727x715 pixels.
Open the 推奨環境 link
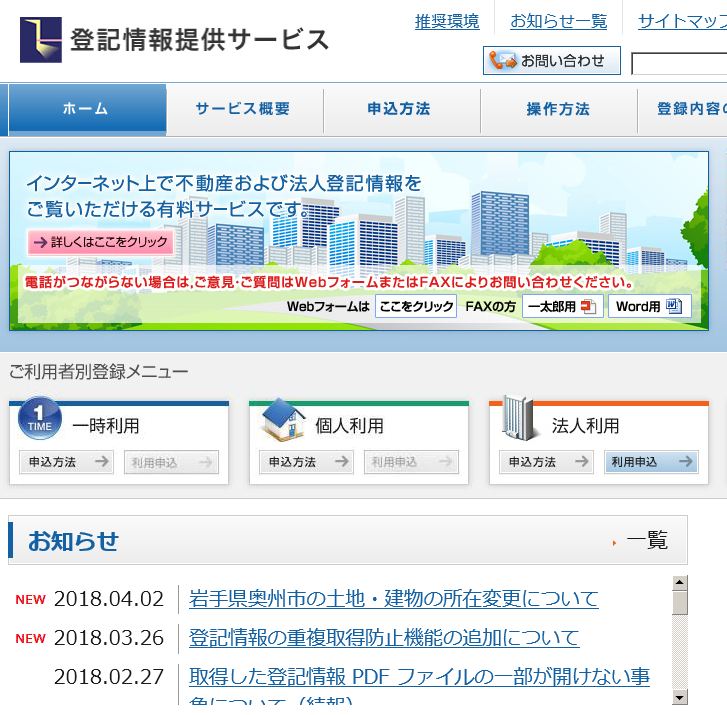(x=446, y=21)
